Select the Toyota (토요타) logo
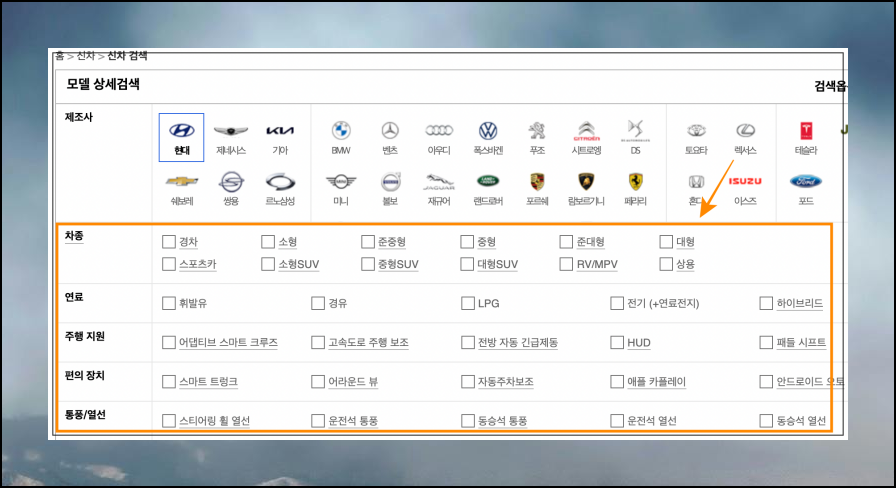896x488 pixels. click(696, 131)
